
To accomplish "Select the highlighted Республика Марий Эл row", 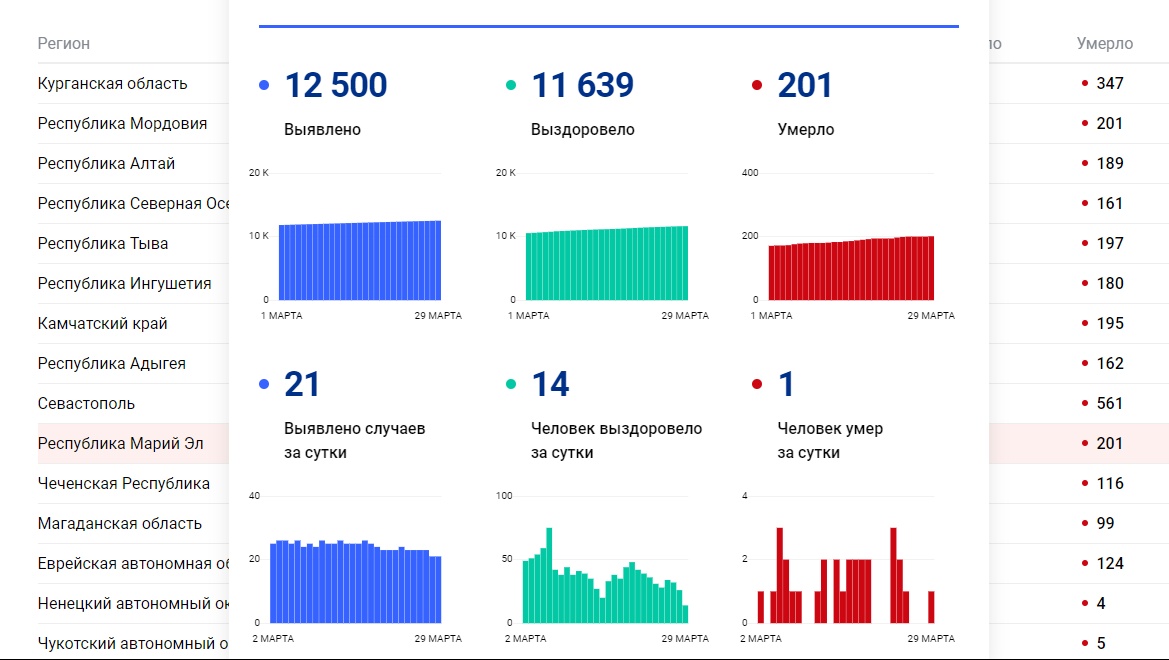I will click(120, 444).
